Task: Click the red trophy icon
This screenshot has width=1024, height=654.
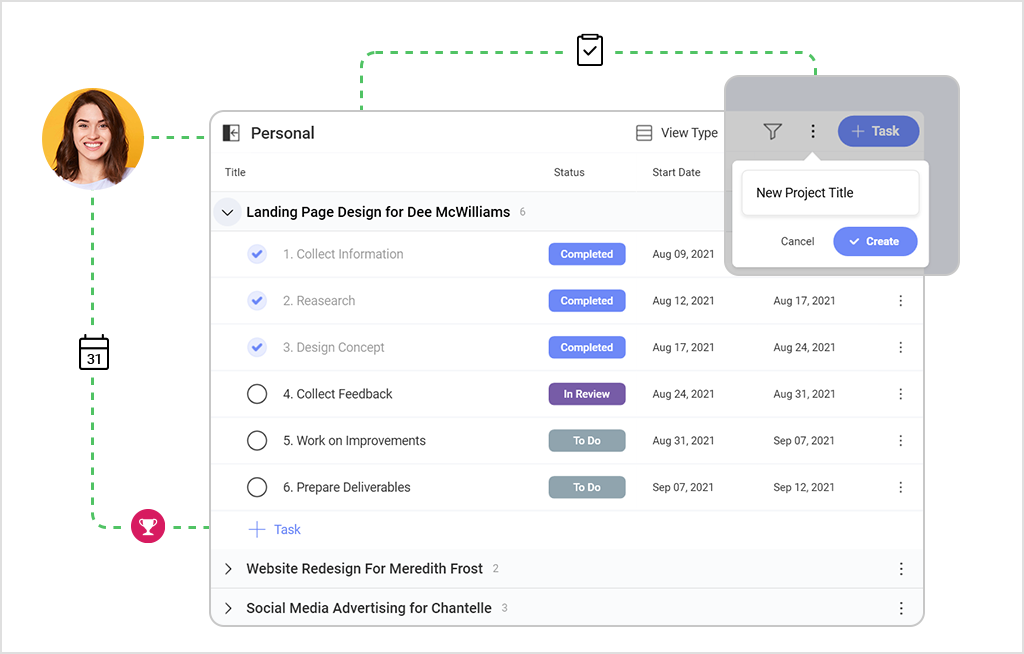Action: tap(148, 525)
